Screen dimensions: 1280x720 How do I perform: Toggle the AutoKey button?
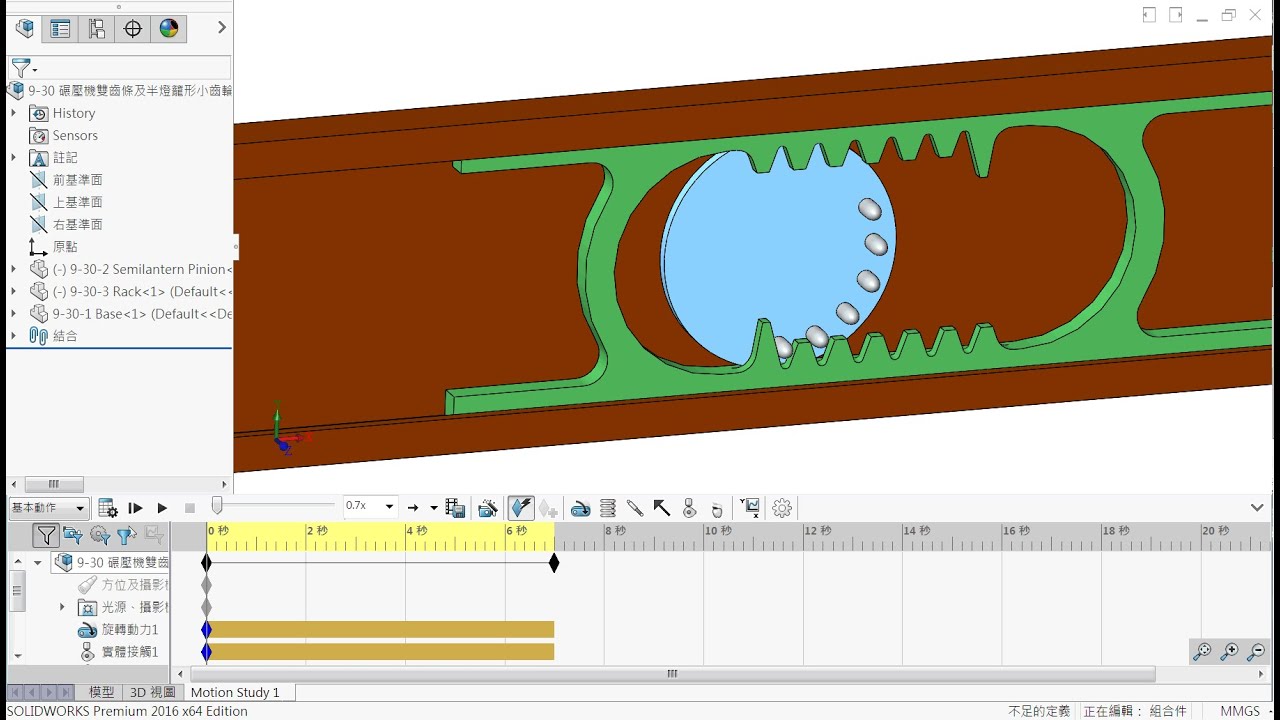521,508
